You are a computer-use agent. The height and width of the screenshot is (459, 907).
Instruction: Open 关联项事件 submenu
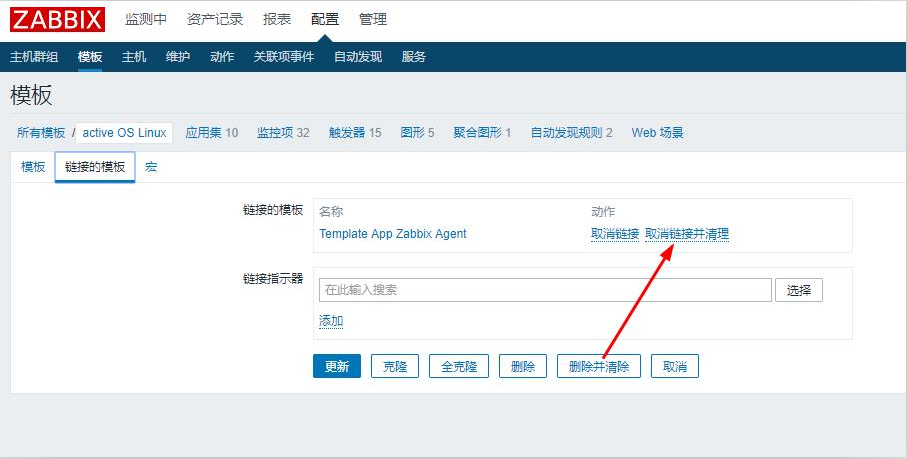(284, 57)
